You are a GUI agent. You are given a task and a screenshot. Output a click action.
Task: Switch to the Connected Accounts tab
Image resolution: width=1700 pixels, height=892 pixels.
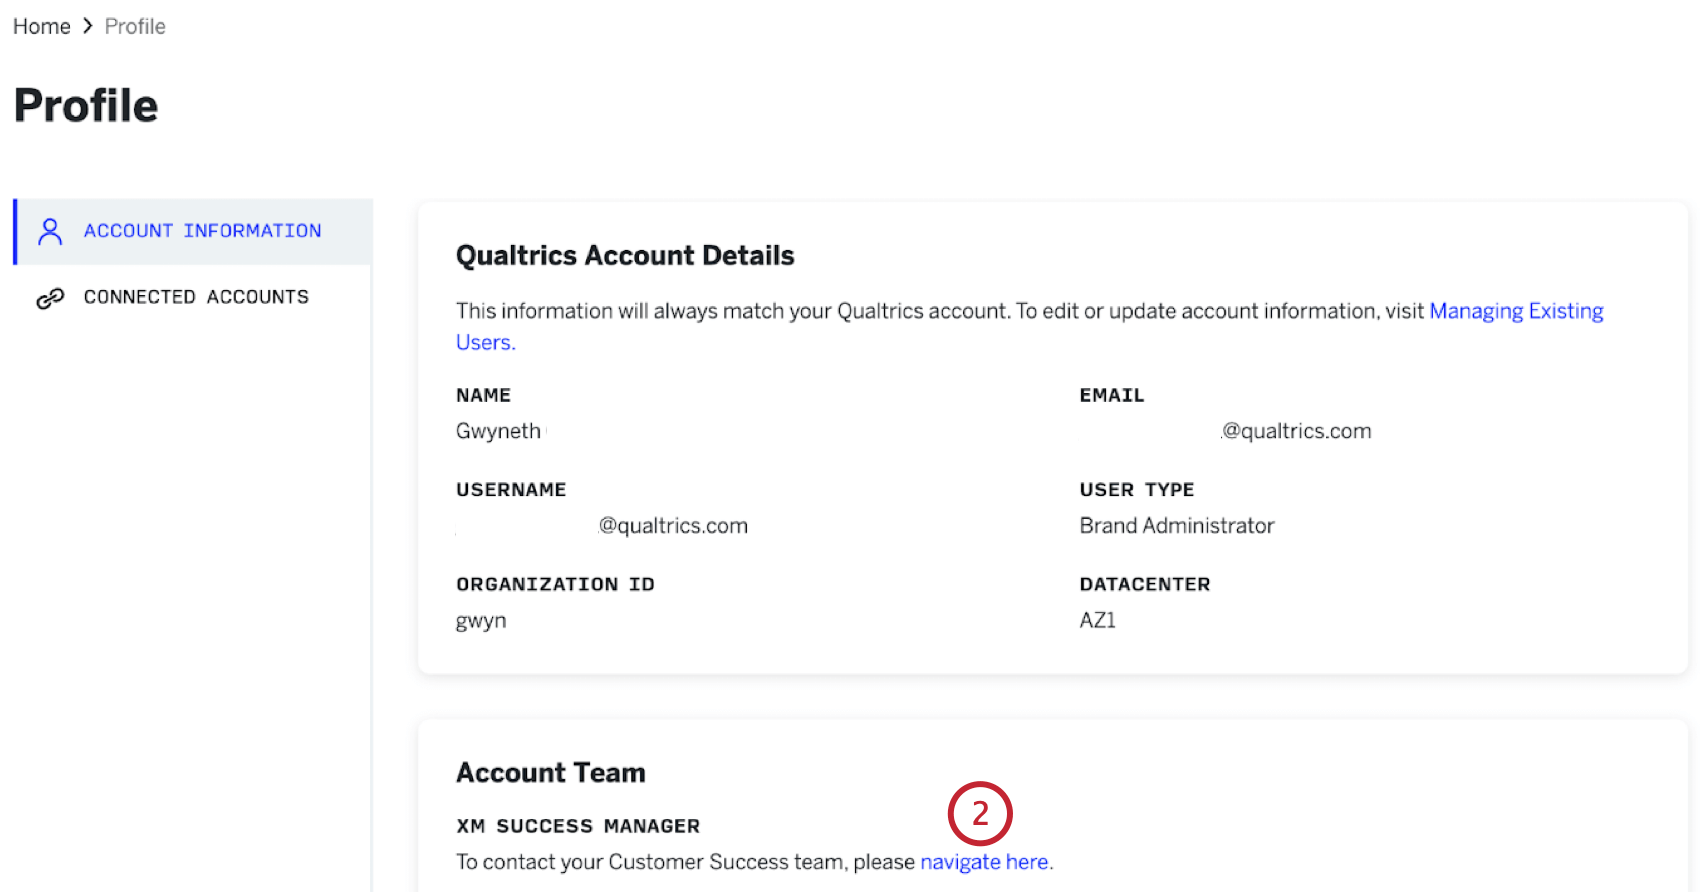(x=194, y=297)
